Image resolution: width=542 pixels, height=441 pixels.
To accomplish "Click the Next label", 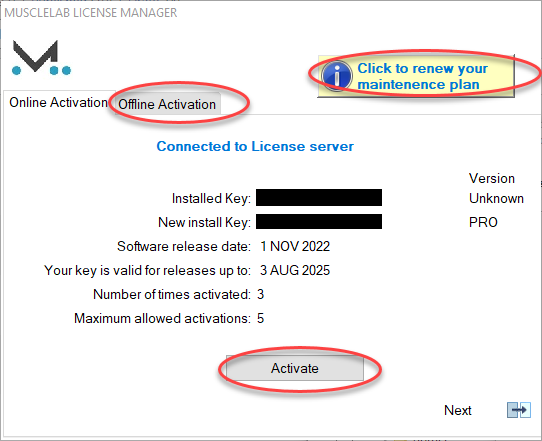I will click(457, 410).
